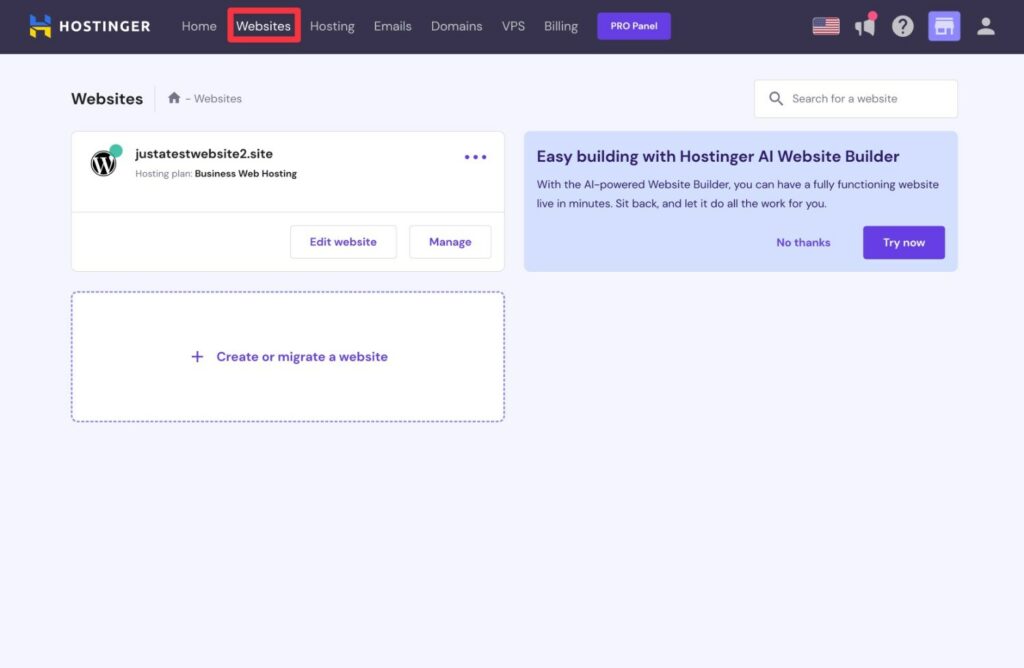Open the store marketplace icon

point(944,26)
